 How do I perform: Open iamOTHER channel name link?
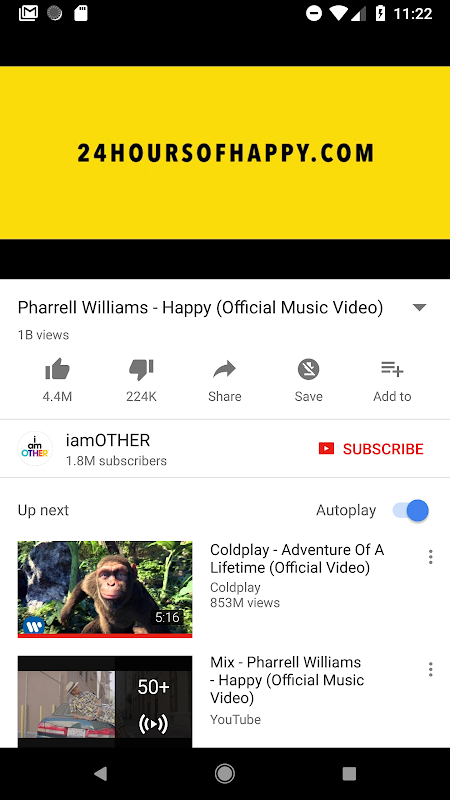pos(108,440)
